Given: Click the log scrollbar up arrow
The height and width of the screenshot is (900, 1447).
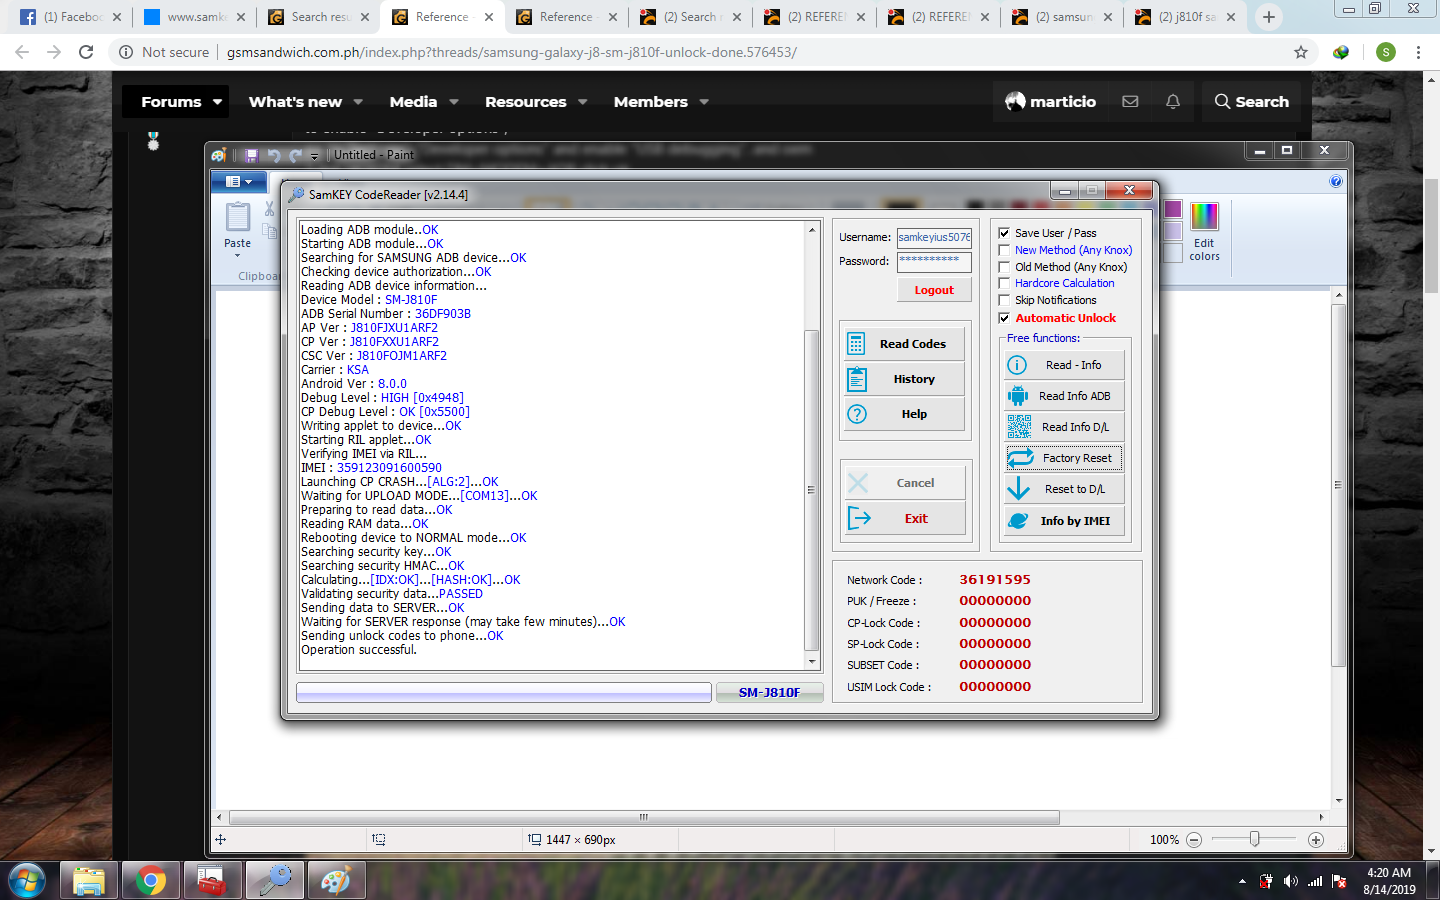Looking at the screenshot, I should click(812, 230).
